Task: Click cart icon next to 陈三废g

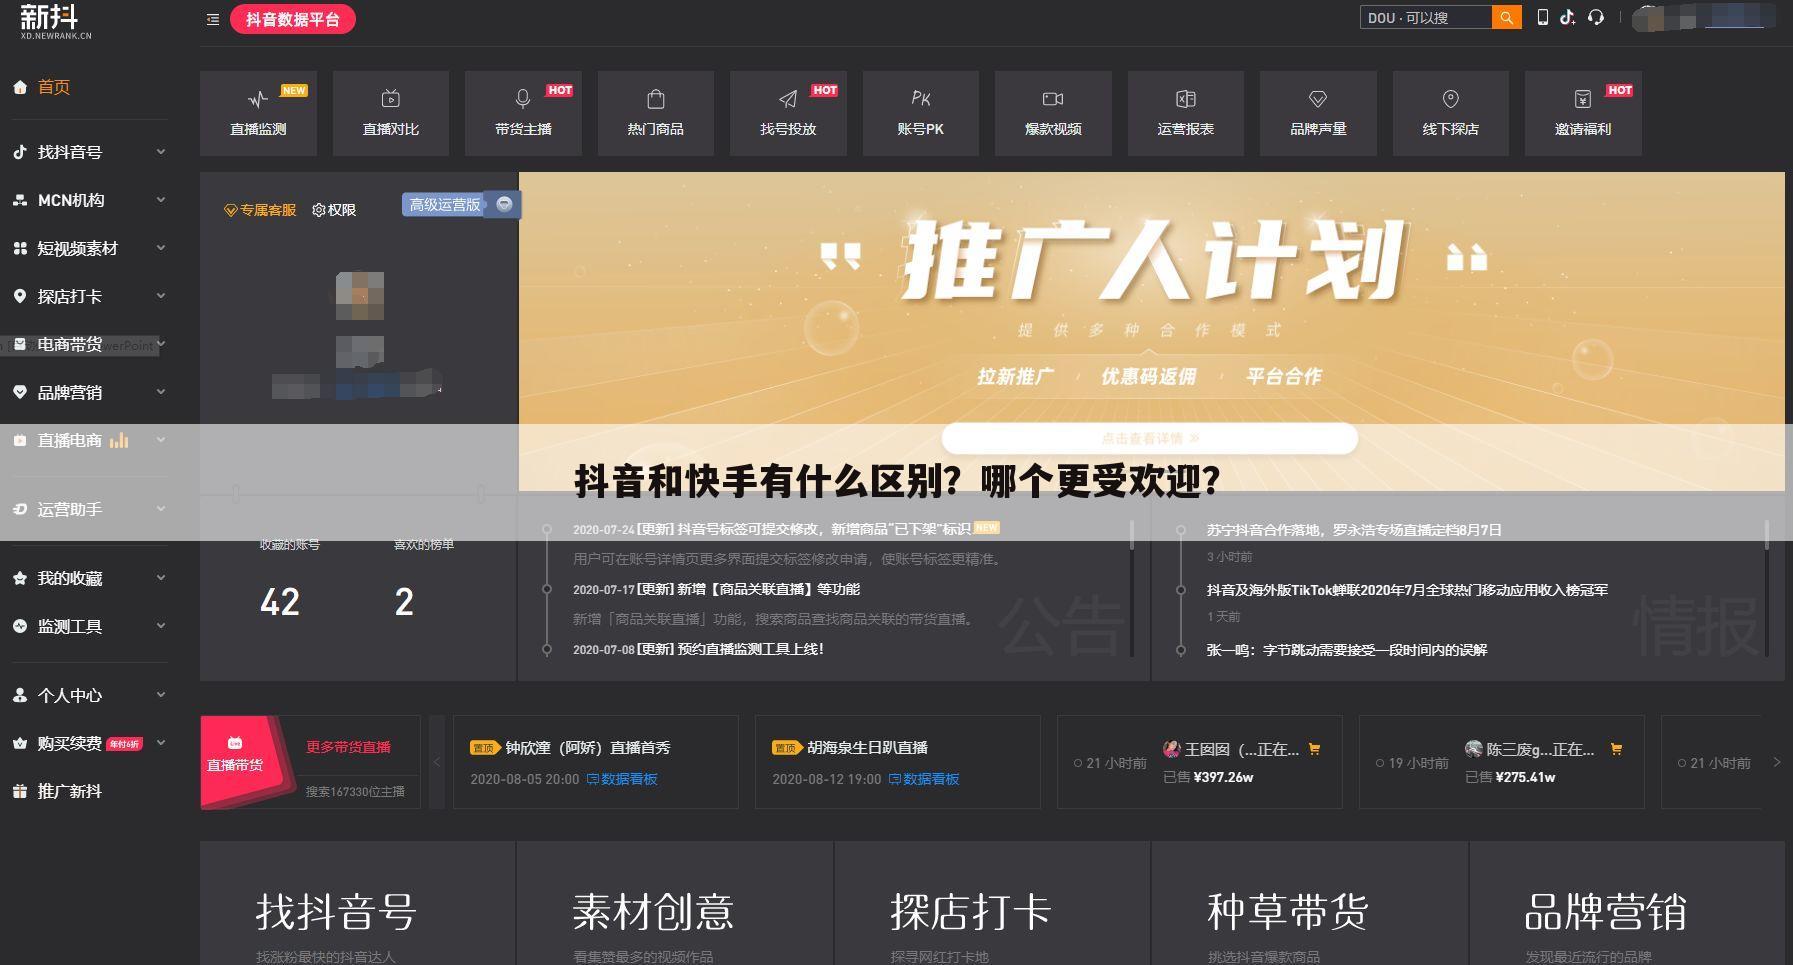Action: click(x=1616, y=749)
